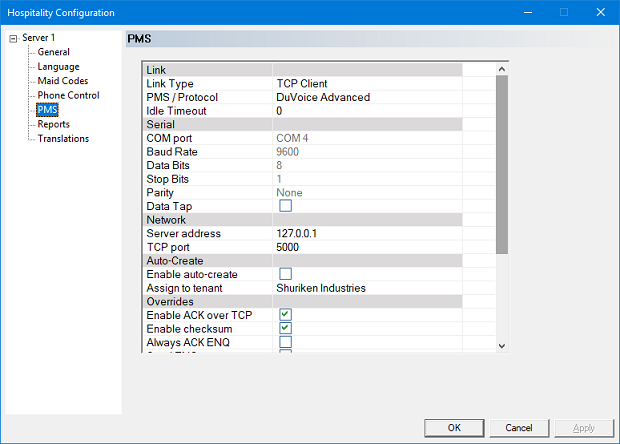Pick tenant in Assign to tenant field
620x444 pixels.
click(383, 288)
